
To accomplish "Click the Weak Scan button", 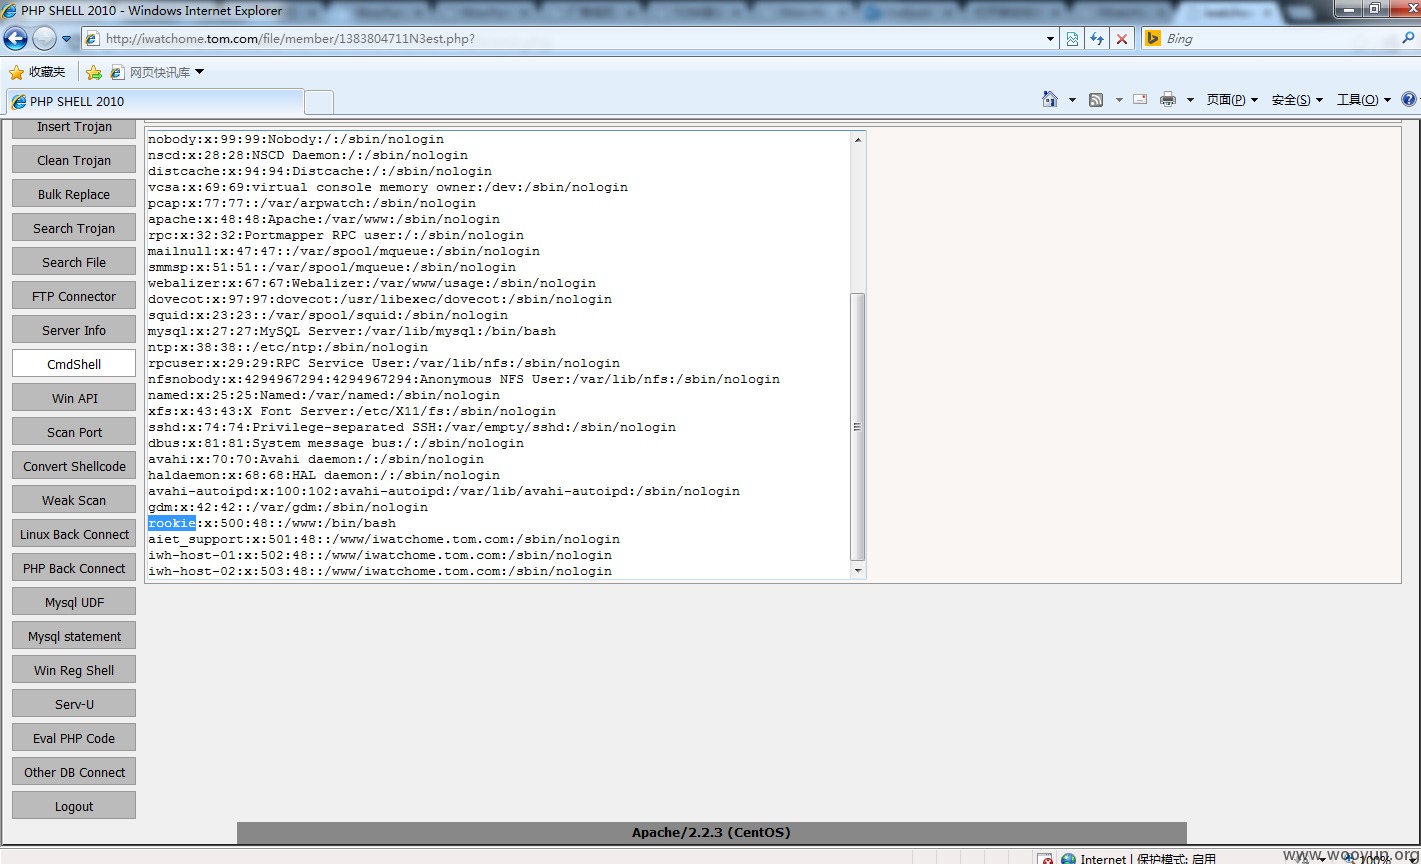I will pos(74,500).
